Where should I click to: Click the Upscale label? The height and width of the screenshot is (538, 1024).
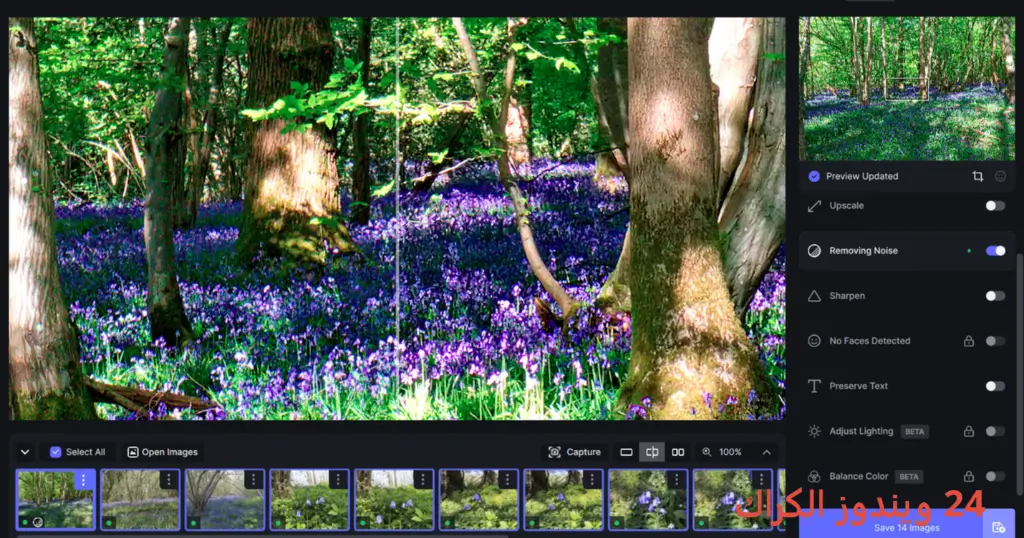click(x=846, y=206)
